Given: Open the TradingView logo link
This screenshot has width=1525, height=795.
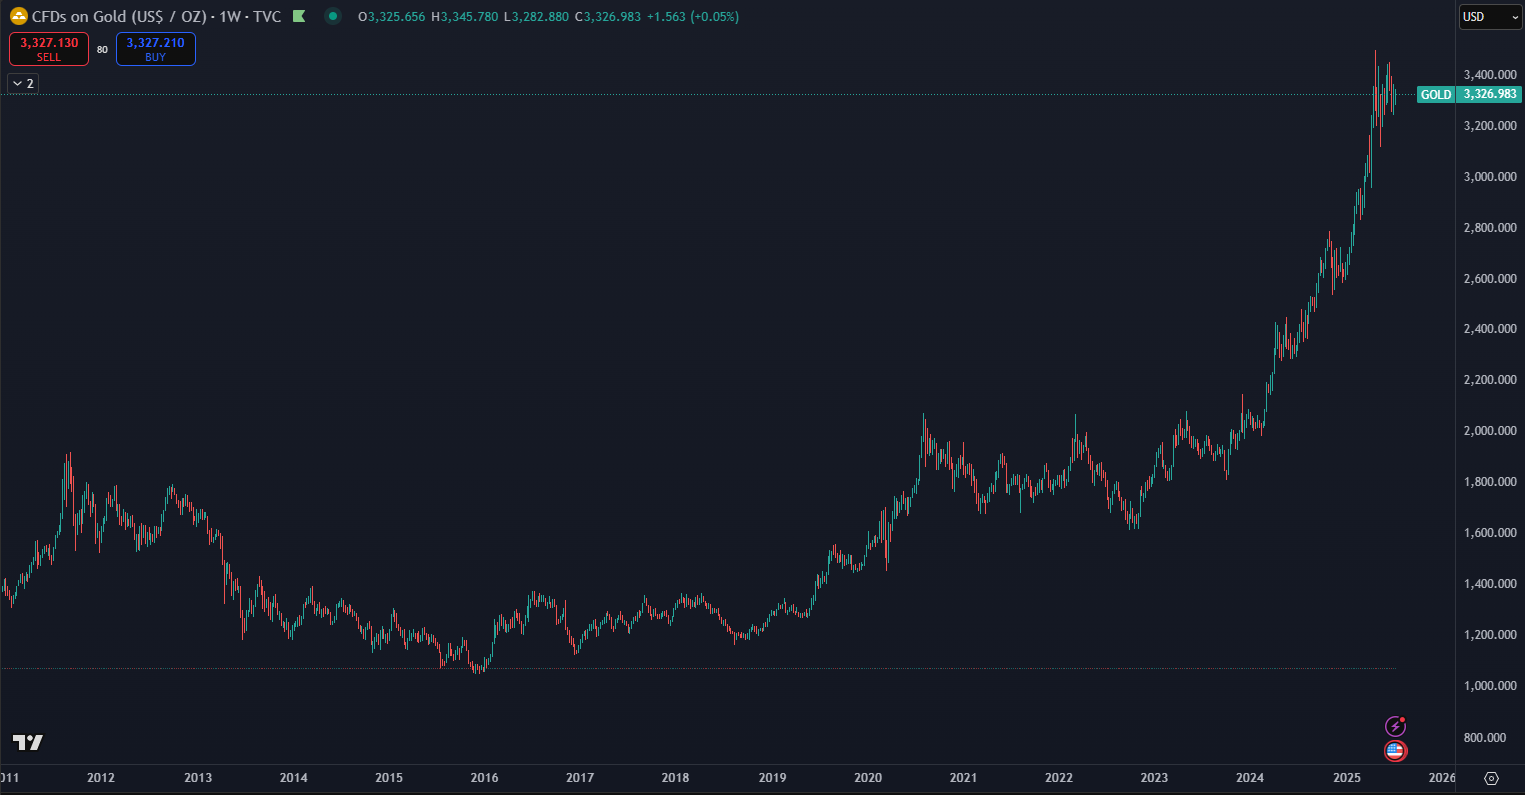Looking at the screenshot, I should coord(28,742).
